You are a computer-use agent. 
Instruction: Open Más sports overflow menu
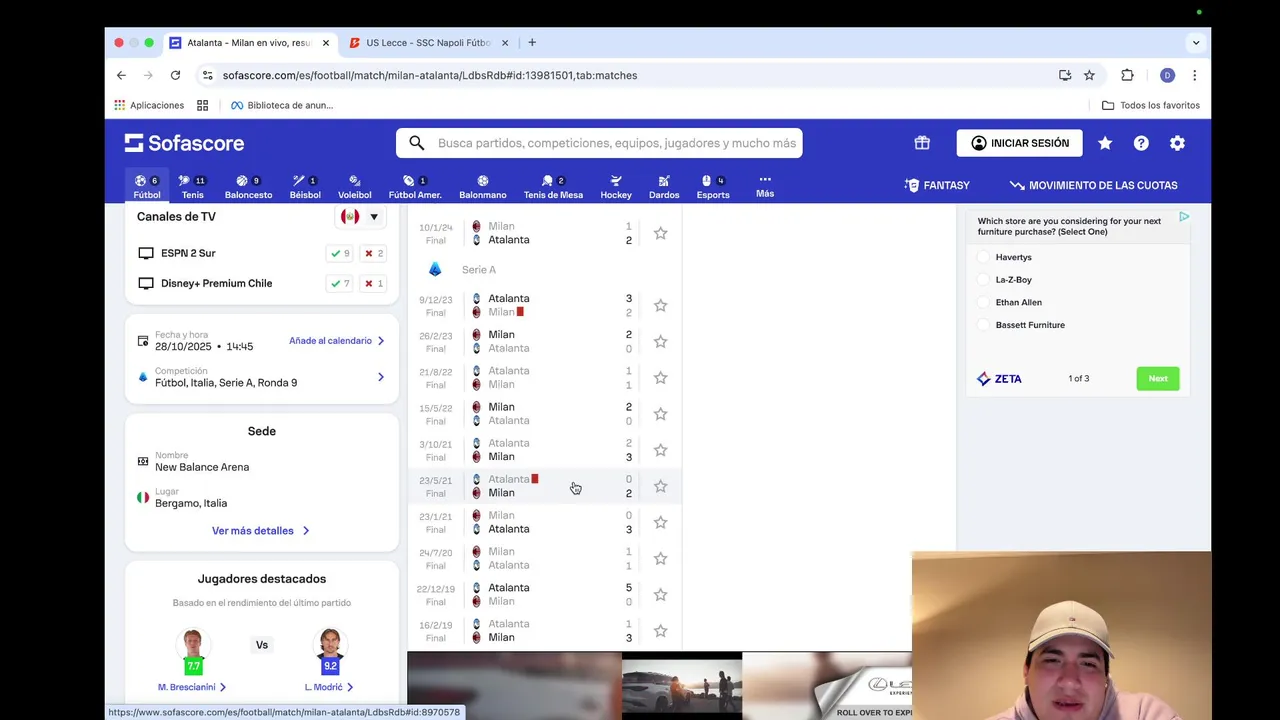pyautogui.click(x=765, y=185)
